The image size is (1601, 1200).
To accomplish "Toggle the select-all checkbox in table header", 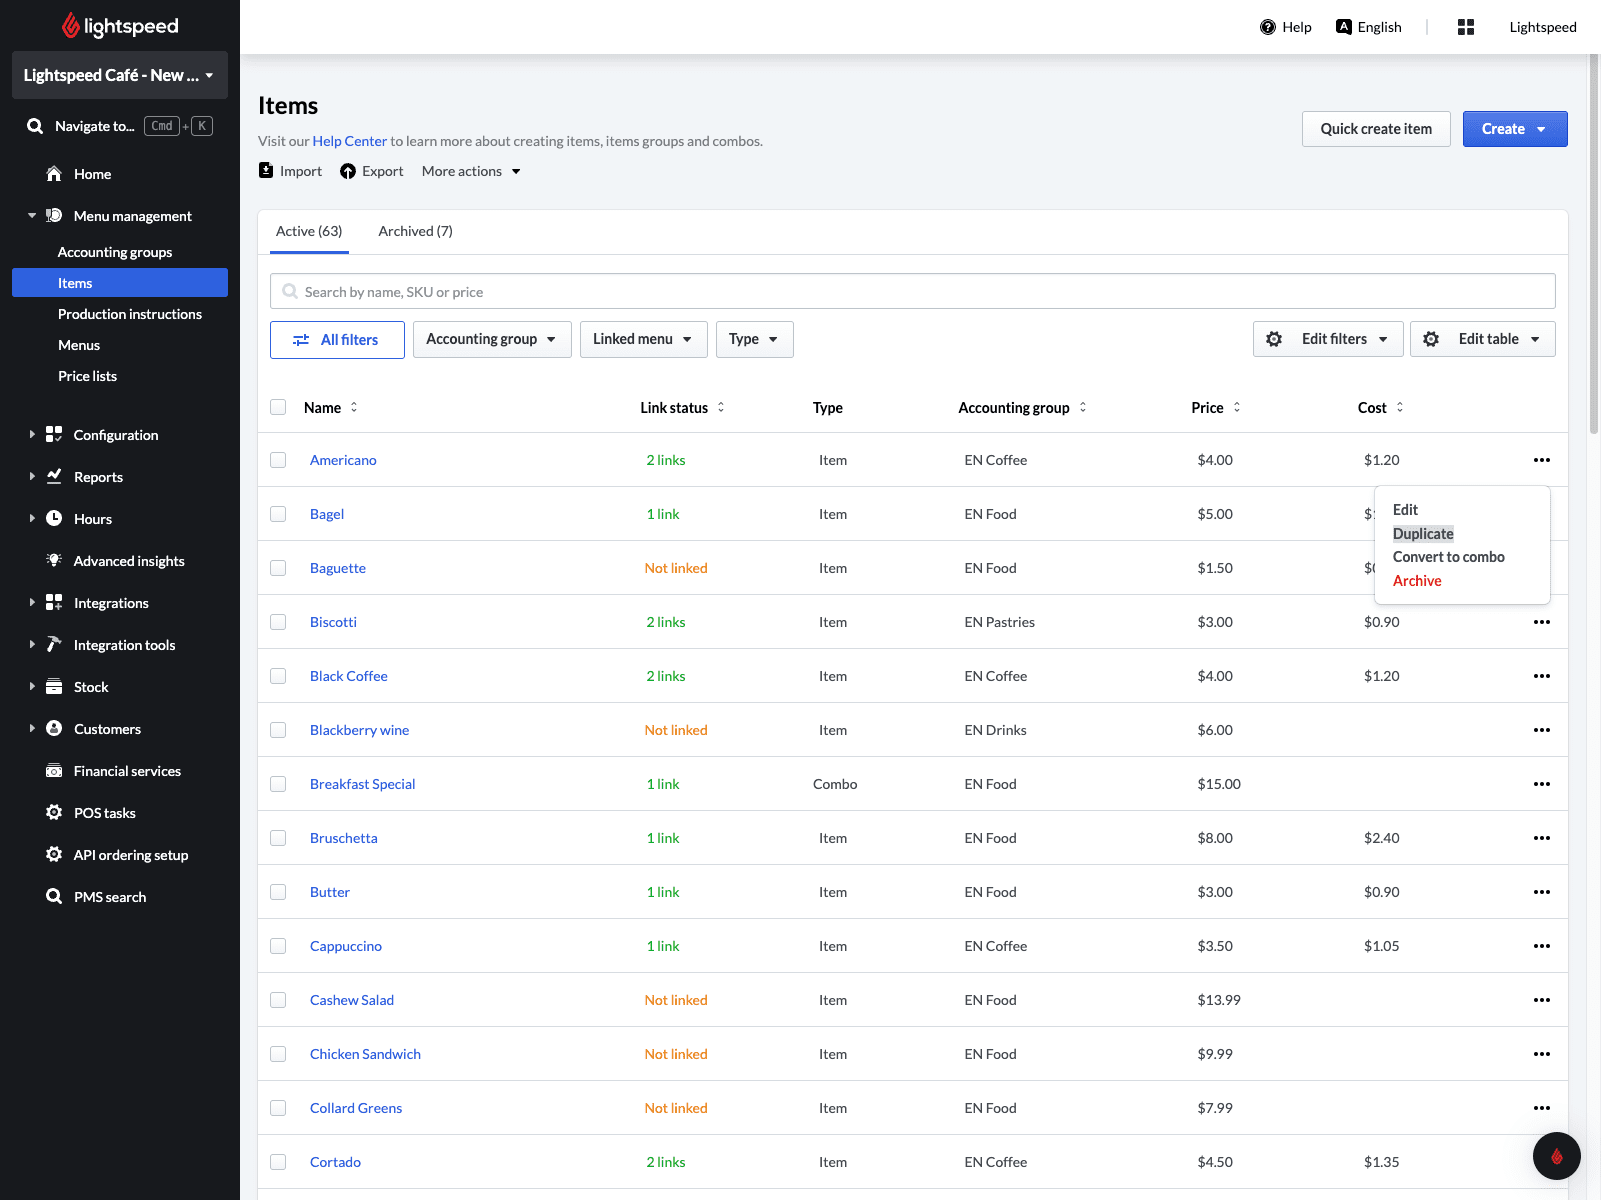I will [x=278, y=407].
